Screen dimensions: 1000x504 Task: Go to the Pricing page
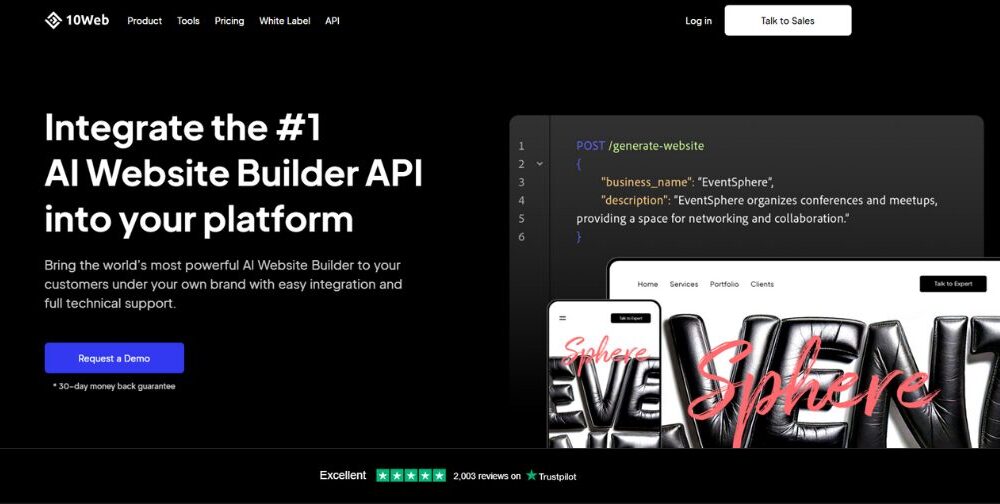pyautogui.click(x=229, y=21)
